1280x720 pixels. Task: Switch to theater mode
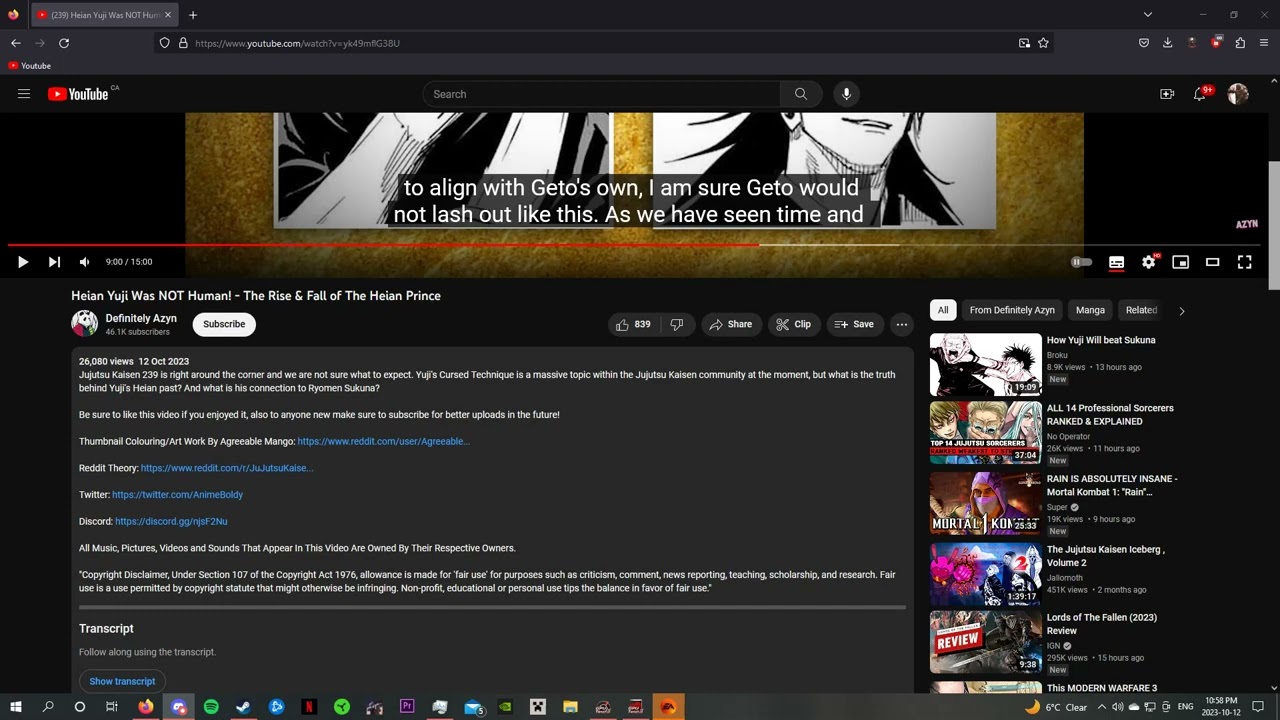pyautogui.click(x=1213, y=262)
